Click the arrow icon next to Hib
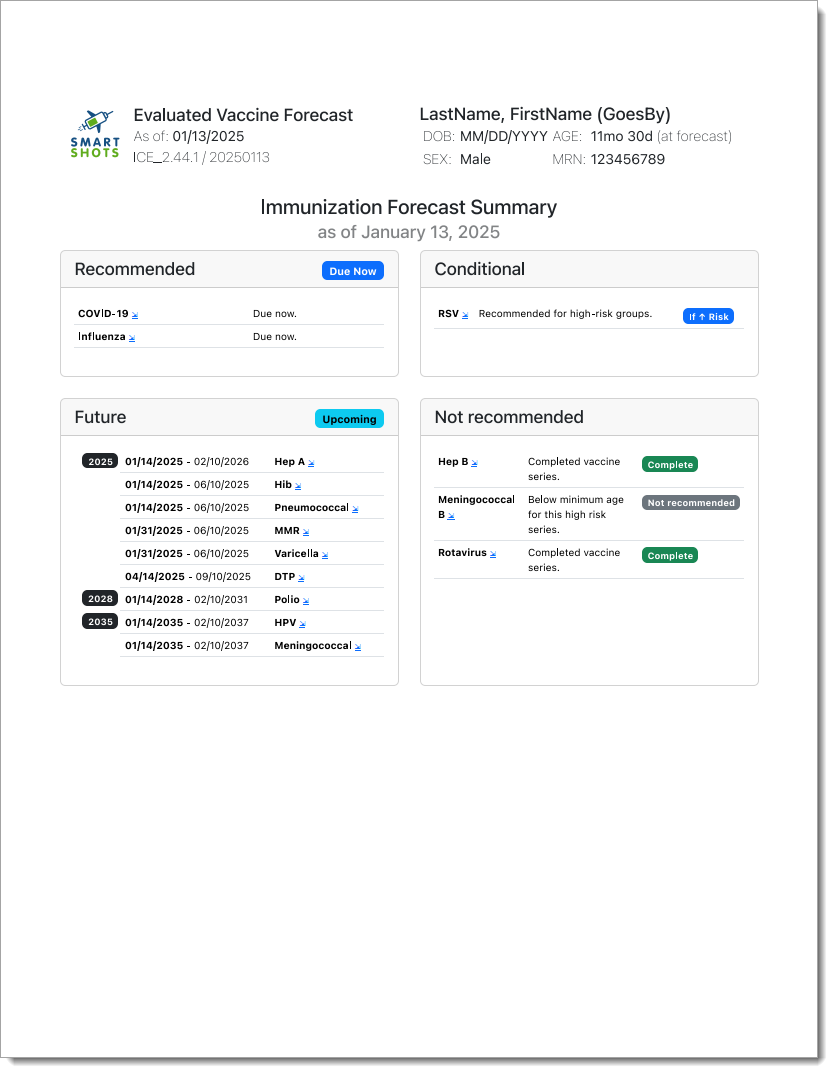833x1073 pixels. click(x=298, y=486)
